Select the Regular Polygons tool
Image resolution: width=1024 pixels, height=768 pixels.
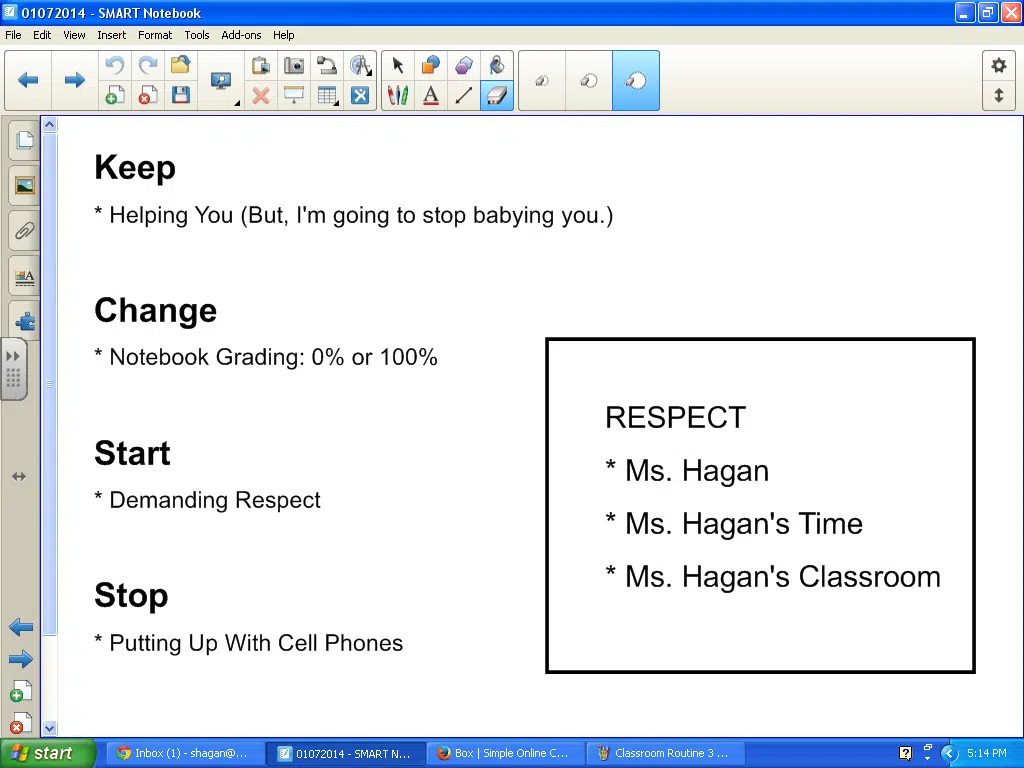[464, 65]
